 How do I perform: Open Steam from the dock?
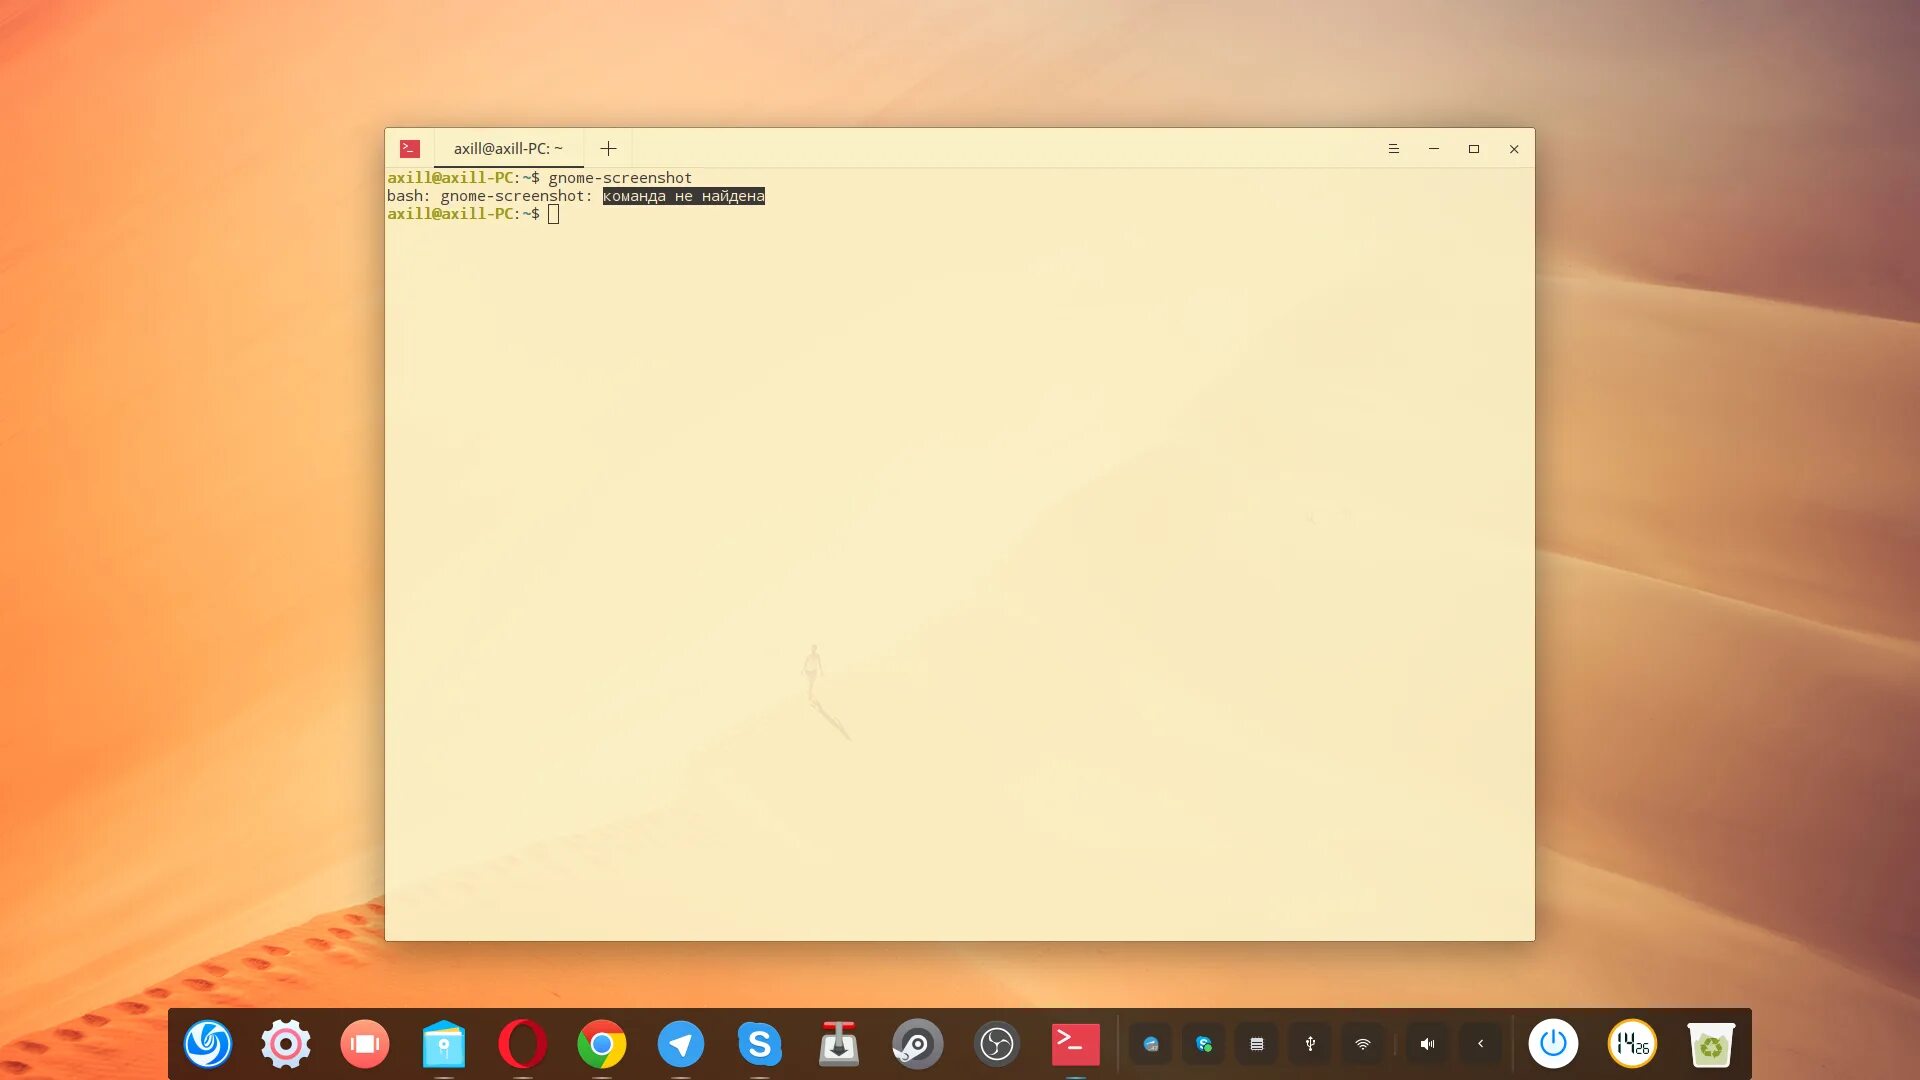(x=917, y=1044)
